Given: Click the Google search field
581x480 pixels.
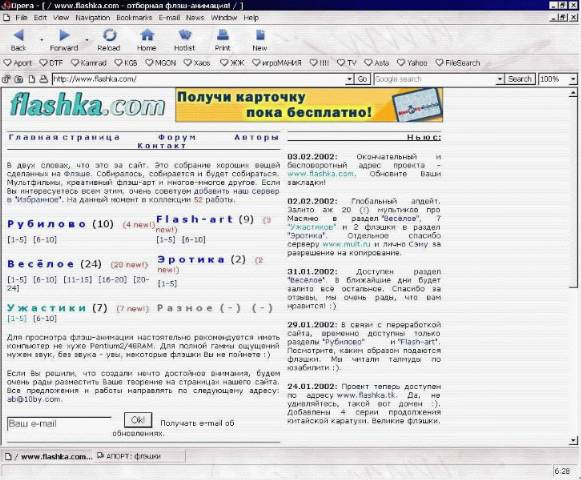Looking at the screenshot, I should click(435, 79).
